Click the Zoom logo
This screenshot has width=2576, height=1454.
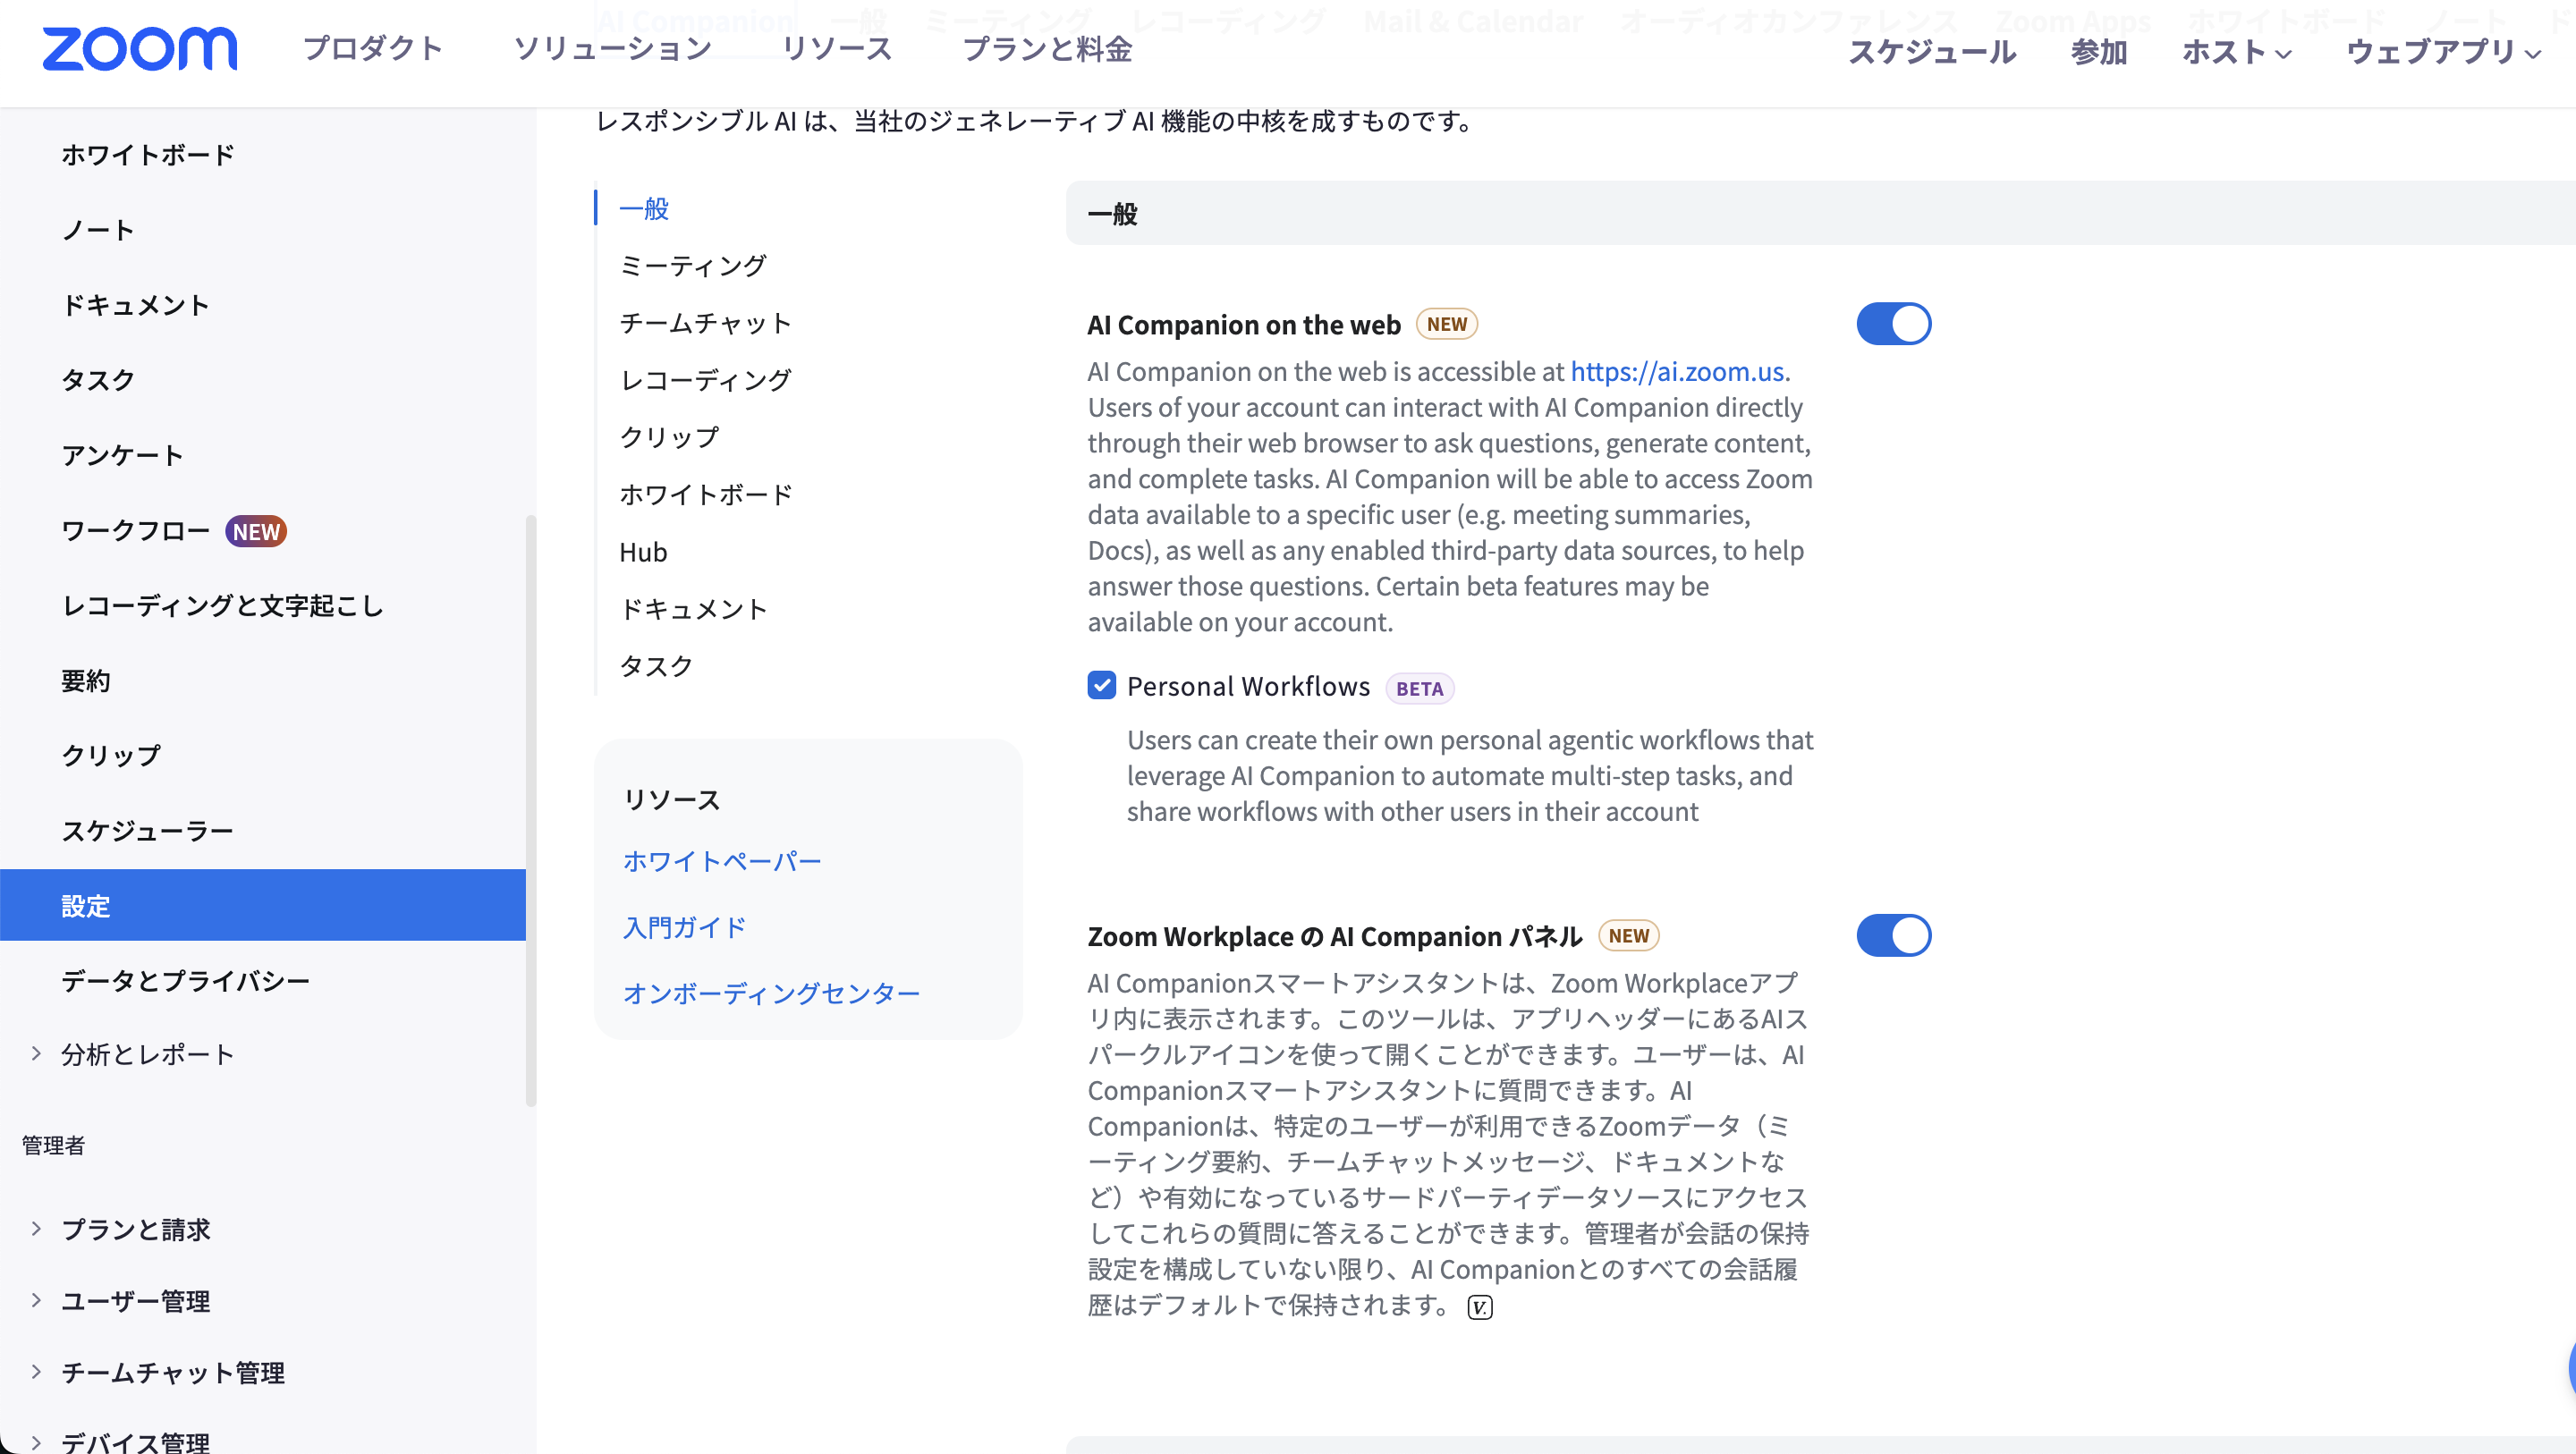click(139, 49)
